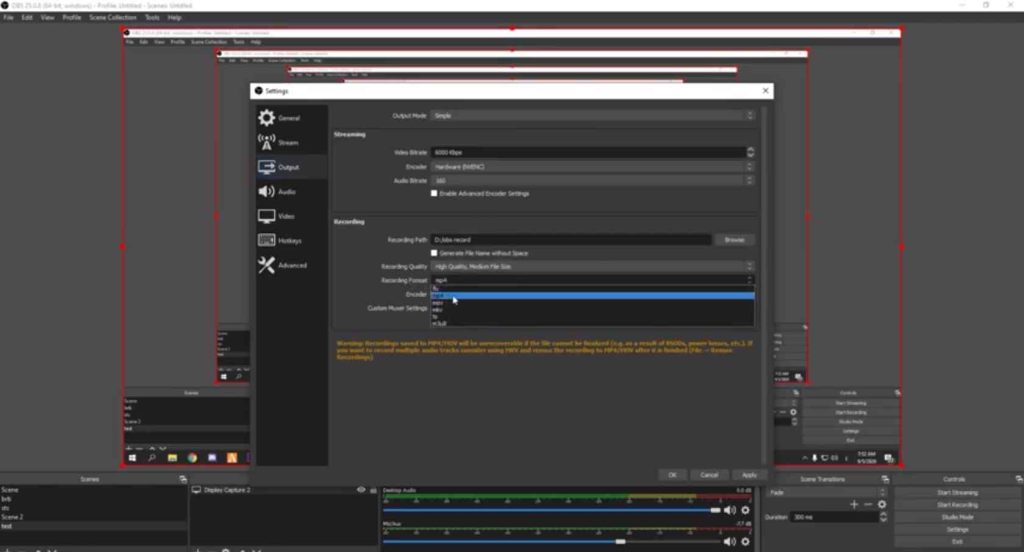
Task: Add a scene transition with plus icon
Action: (854, 504)
